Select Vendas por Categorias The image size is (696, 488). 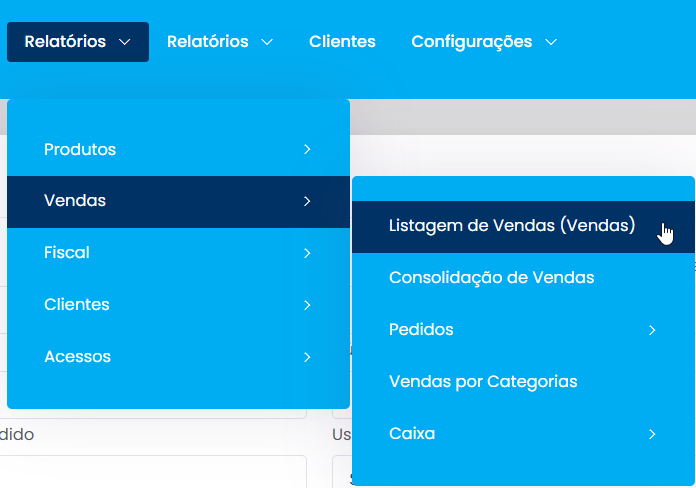click(x=523, y=382)
